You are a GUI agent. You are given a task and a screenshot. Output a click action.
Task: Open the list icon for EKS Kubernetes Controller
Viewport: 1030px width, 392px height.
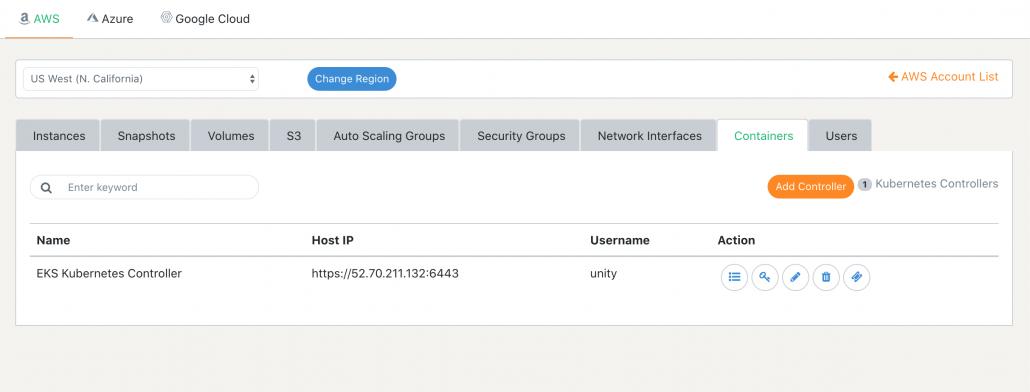[734, 277]
